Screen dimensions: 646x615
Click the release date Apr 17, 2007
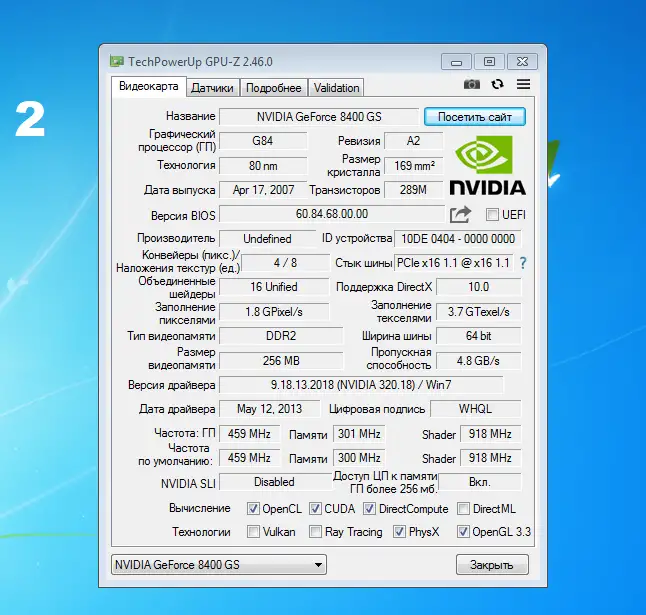pos(263,190)
